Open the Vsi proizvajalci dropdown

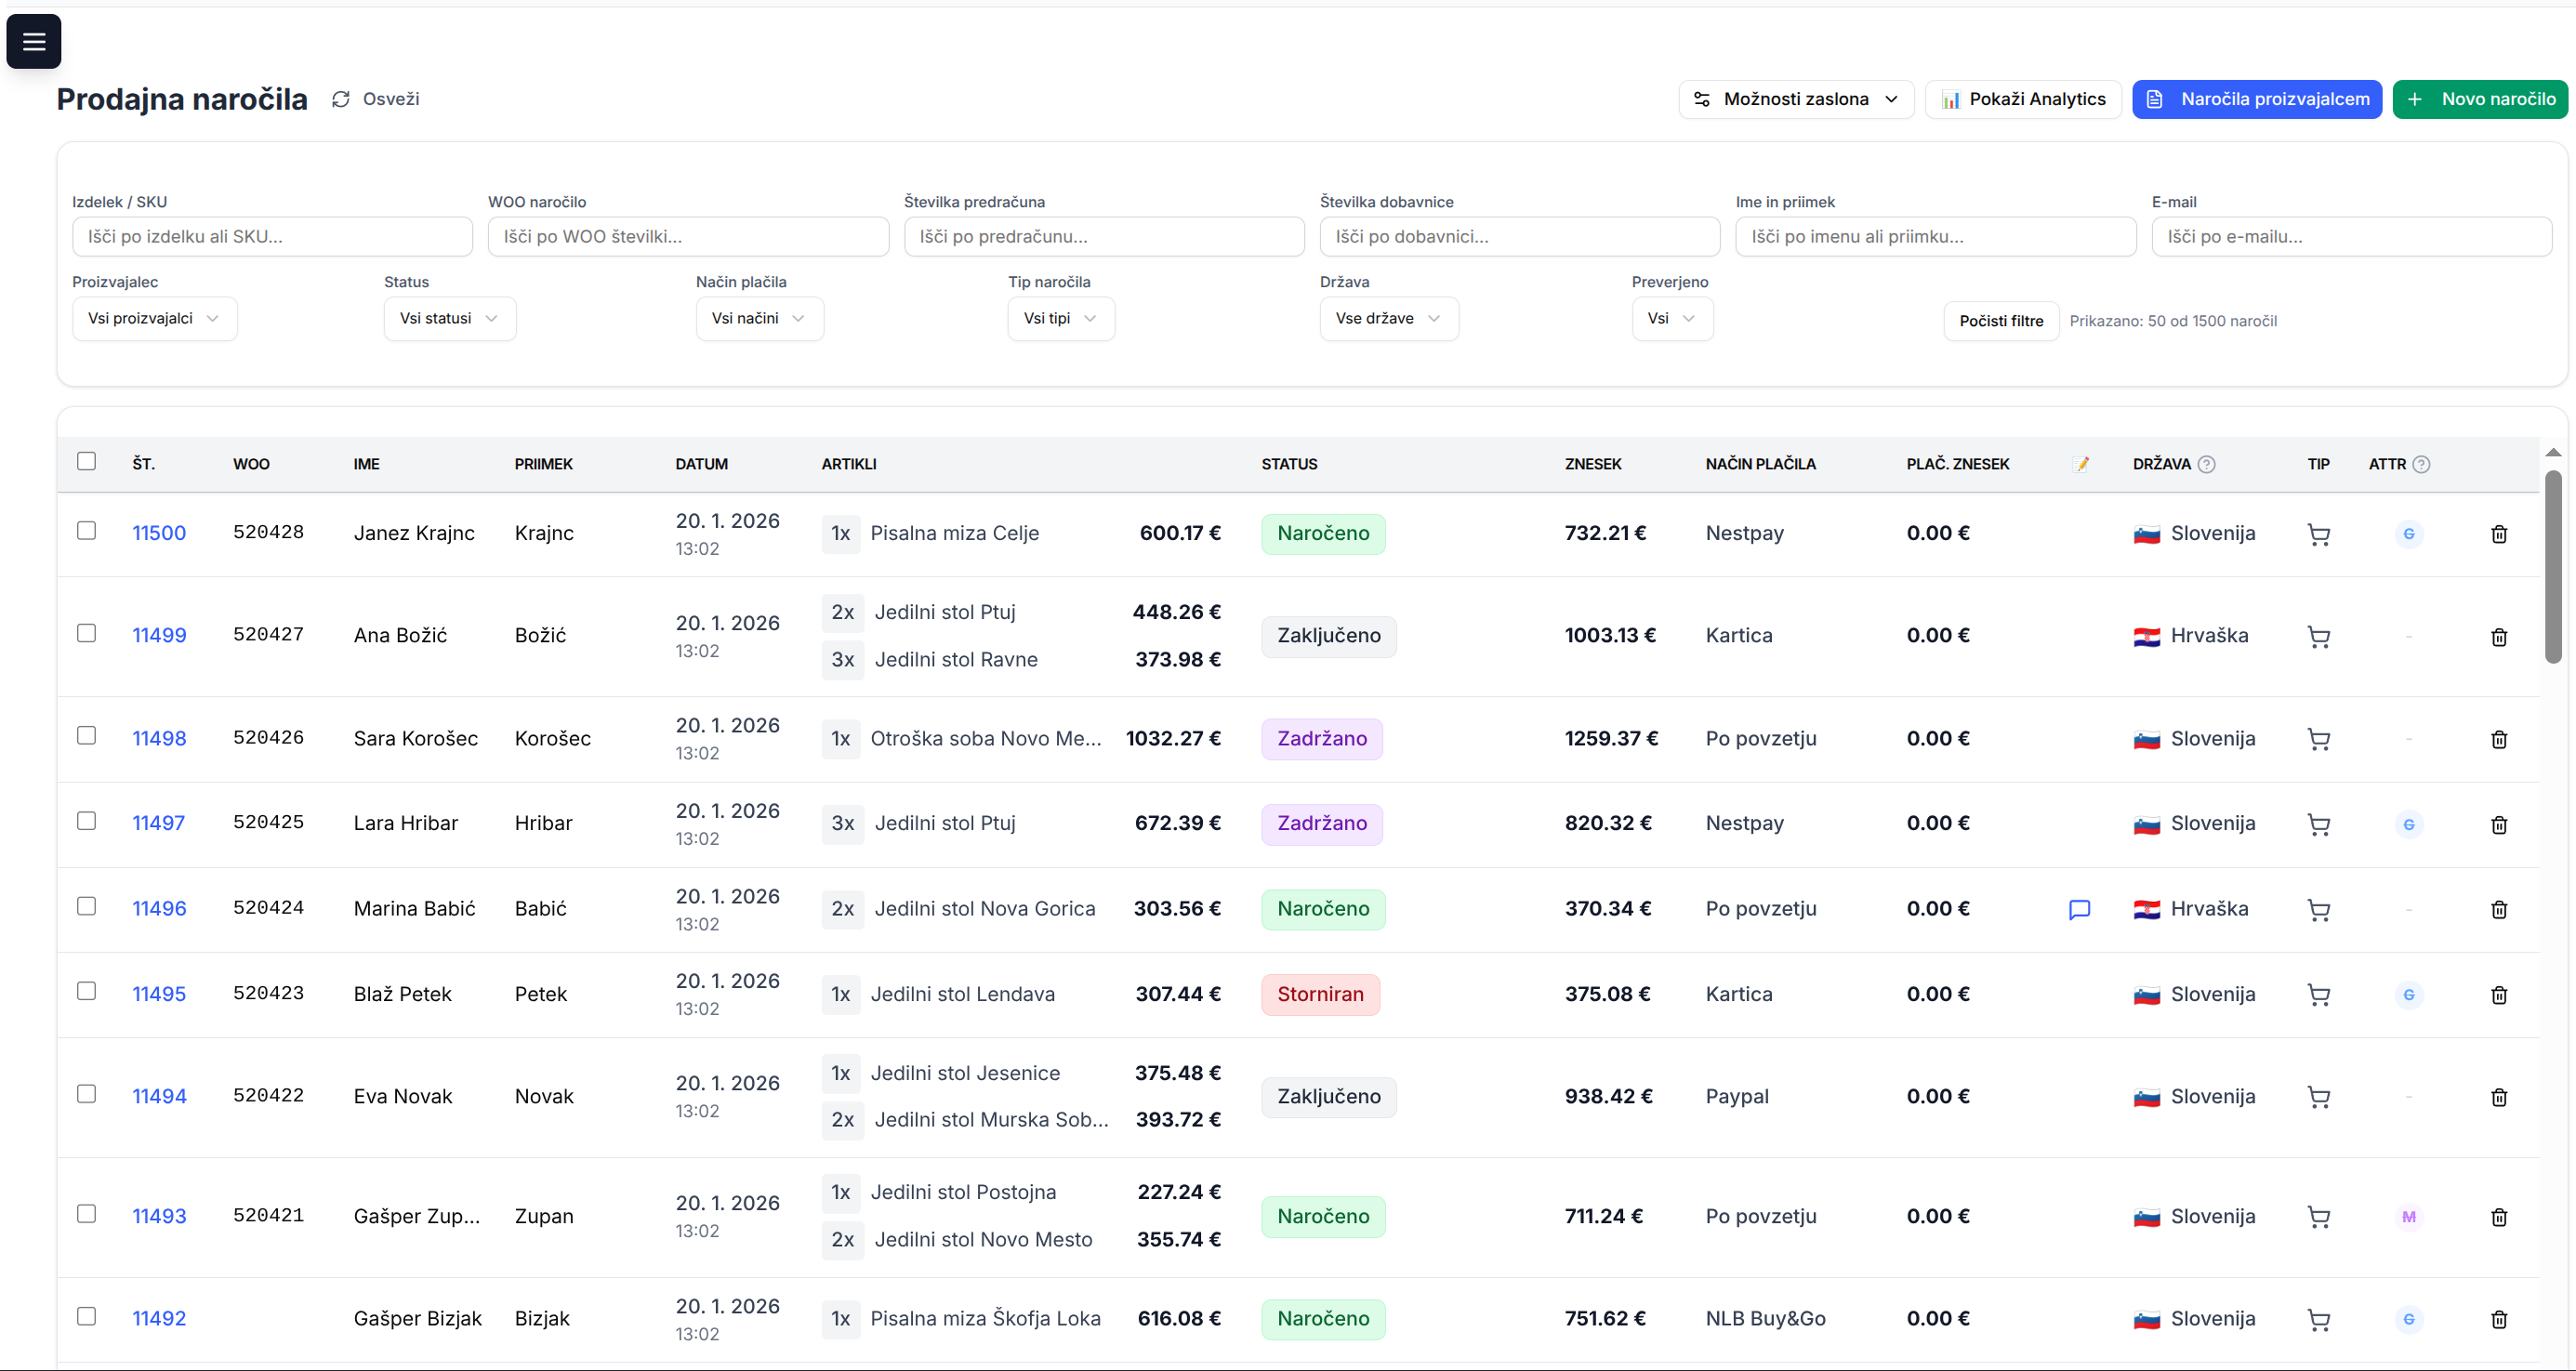(x=154, y=318)
